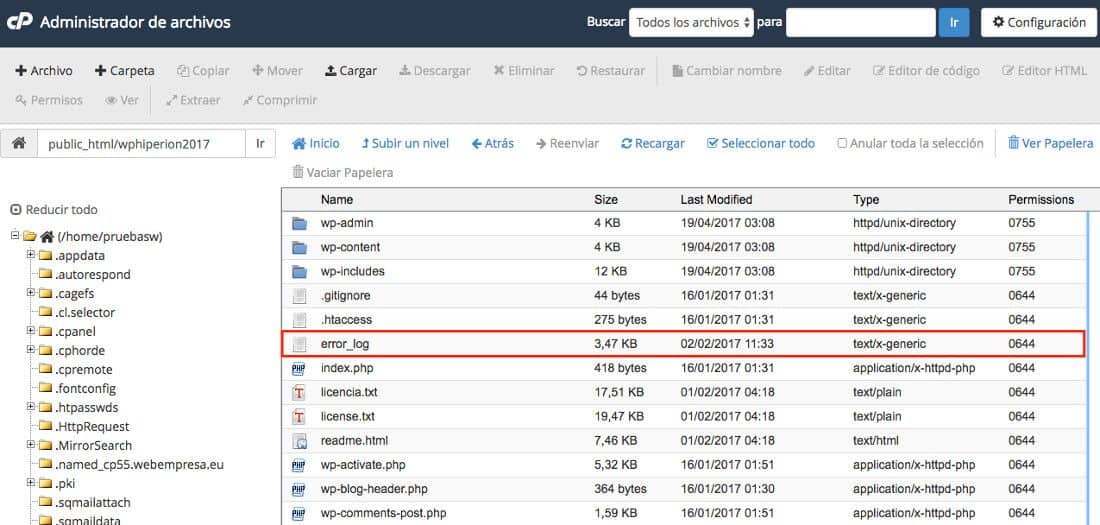Sort by Size column header
The width and height of the screenshot is (1100, 525).
tap(606, 200)
